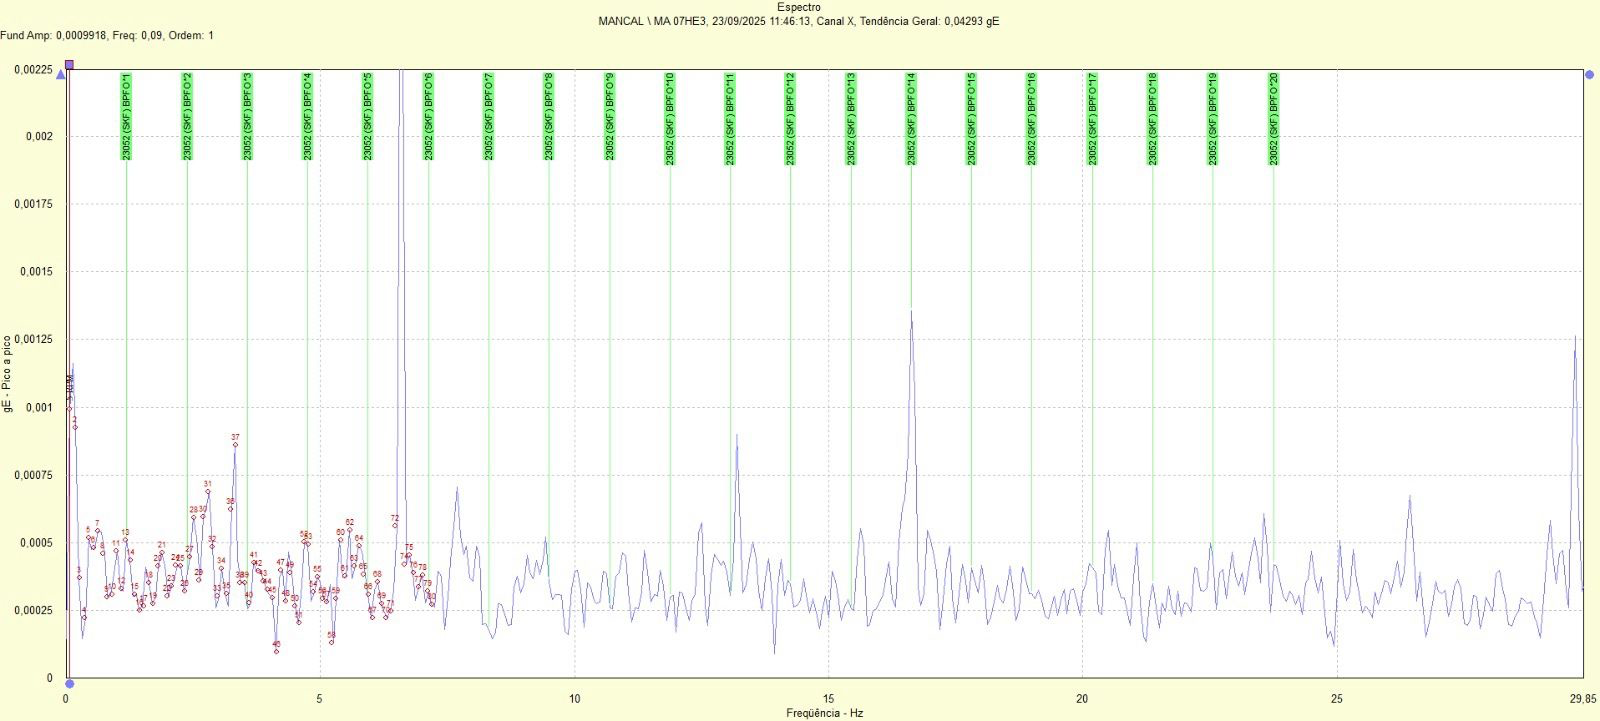Click the 0,00175 value on the Y axis
This screenshot has width=1600, height=721.
pyautogui.click(x=34, y=205)
